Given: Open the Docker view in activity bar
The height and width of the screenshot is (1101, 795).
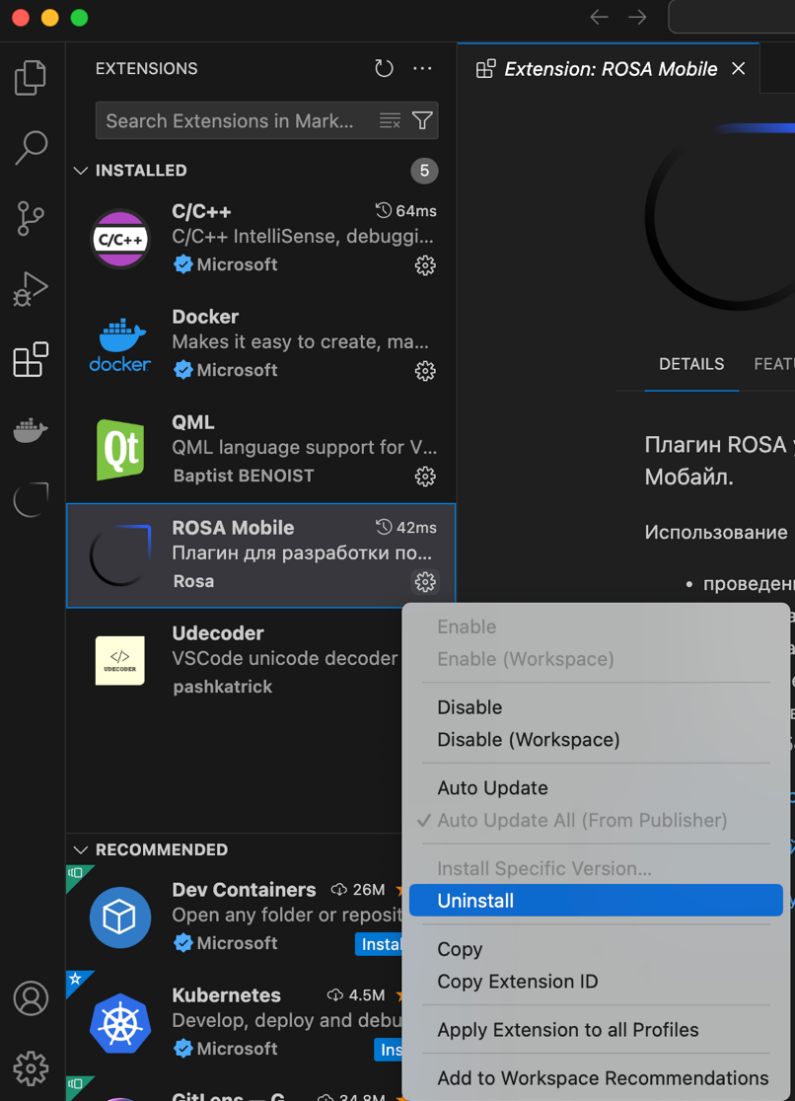Looking at the screenshot, I should [31, 430].
